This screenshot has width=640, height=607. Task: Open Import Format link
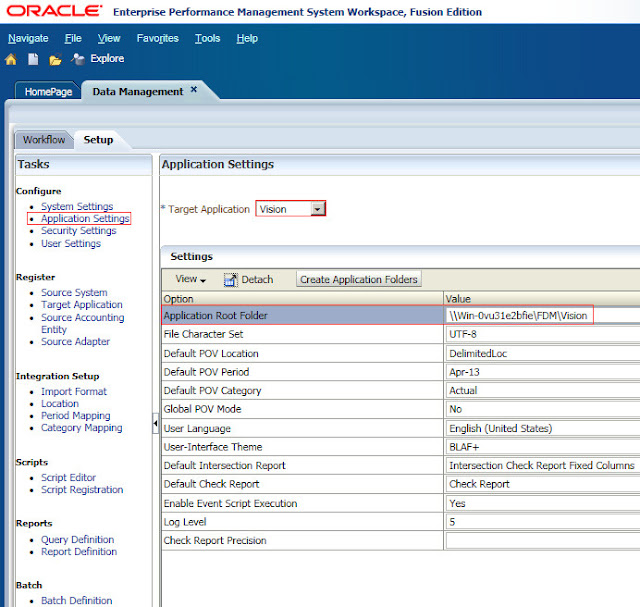click(x=73, y=391)
